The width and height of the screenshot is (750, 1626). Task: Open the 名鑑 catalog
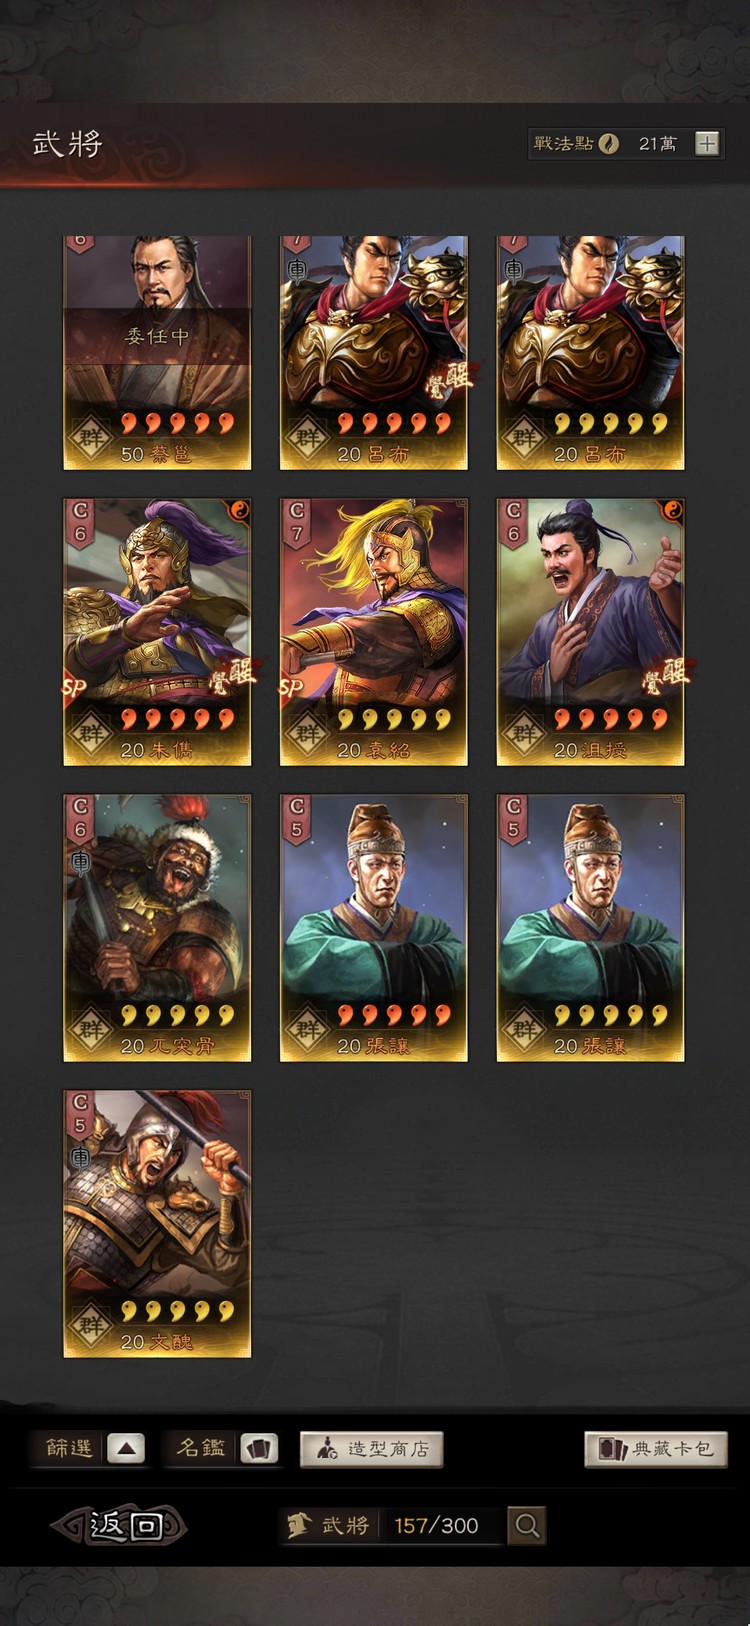click(x=201, y=1447)
